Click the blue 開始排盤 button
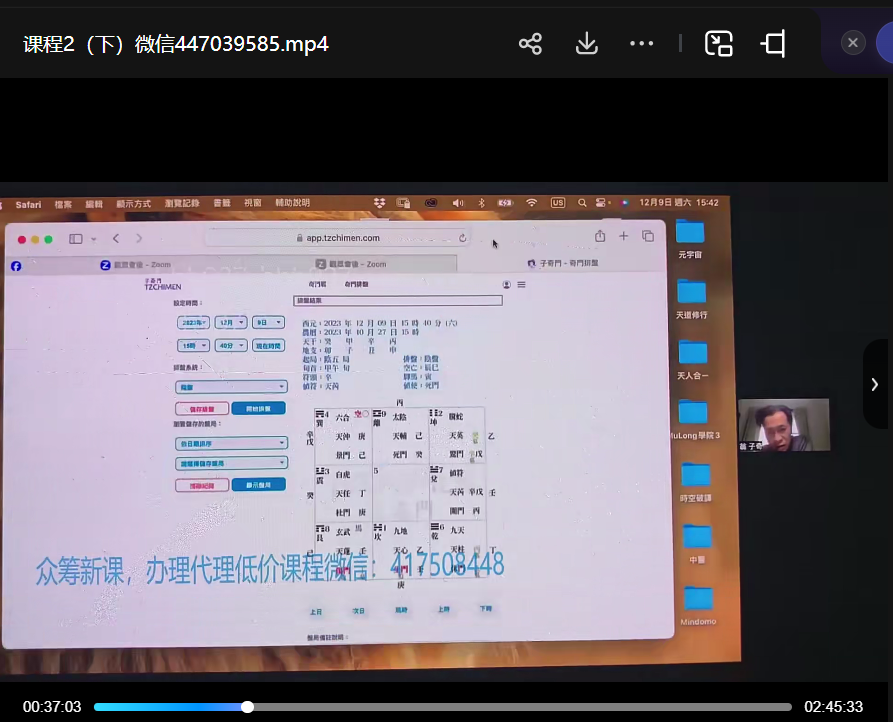Image resolution: width=893 pixels, height=722 pixels. click(251, 408)
